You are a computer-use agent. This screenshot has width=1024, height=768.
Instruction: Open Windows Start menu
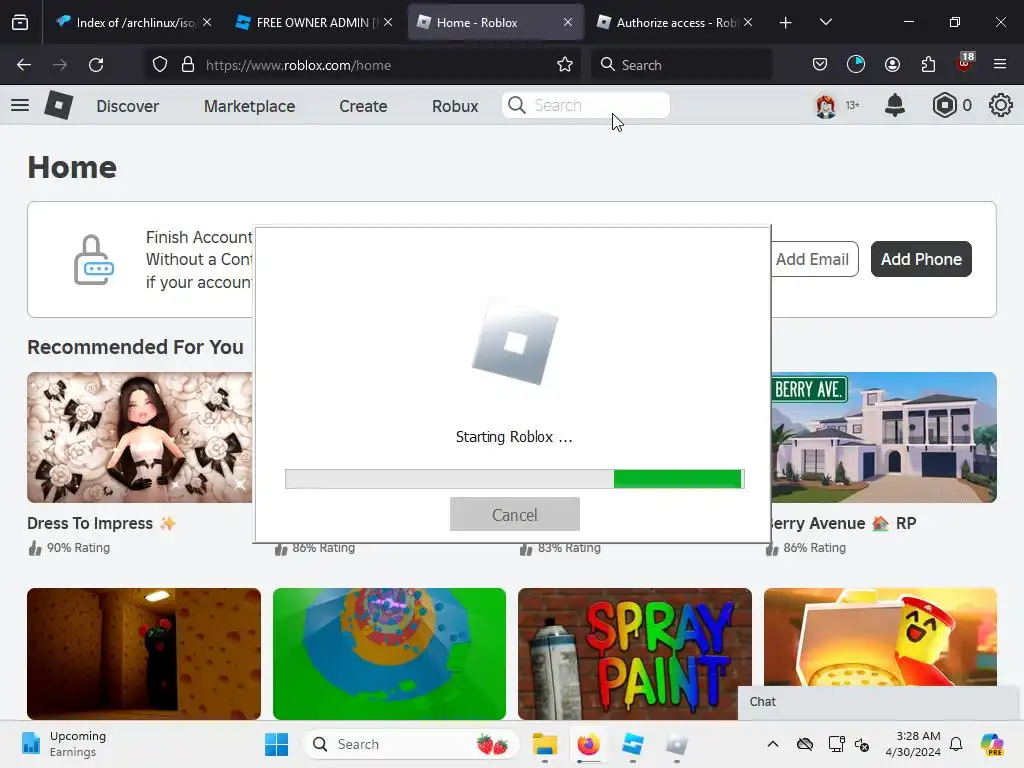coord(276,744)
